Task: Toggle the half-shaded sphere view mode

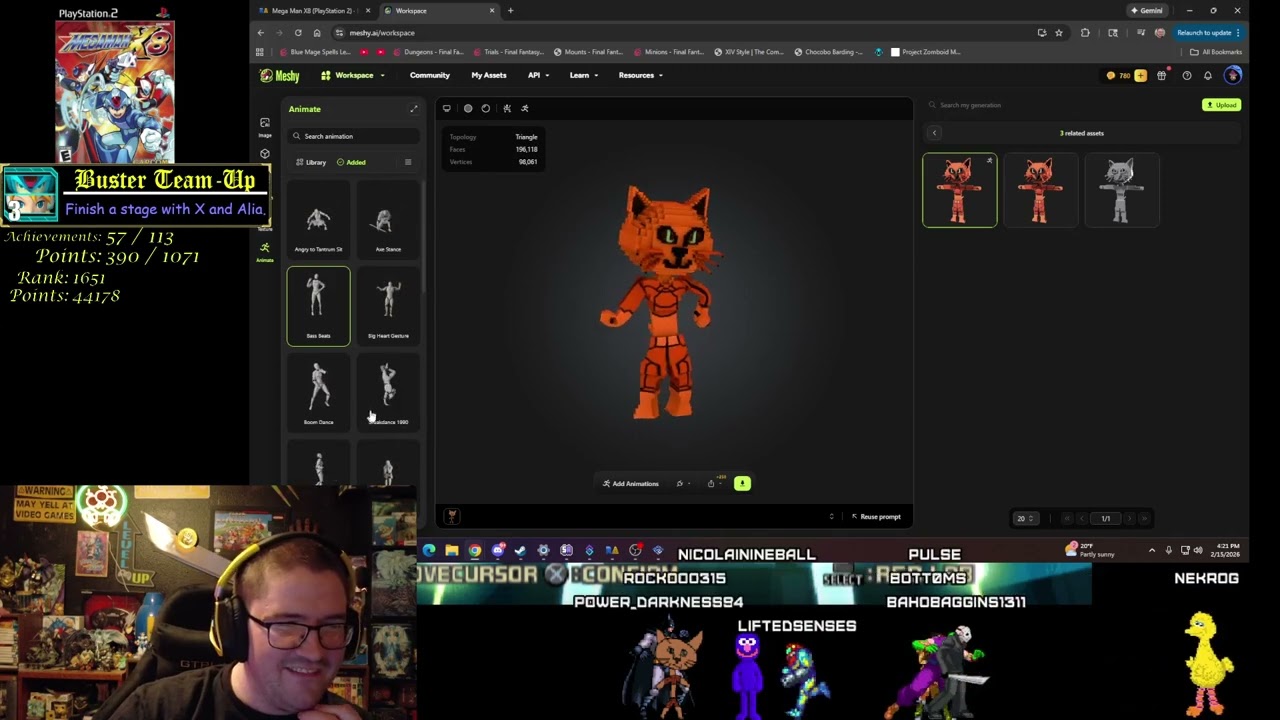Action: pos(485,108)
